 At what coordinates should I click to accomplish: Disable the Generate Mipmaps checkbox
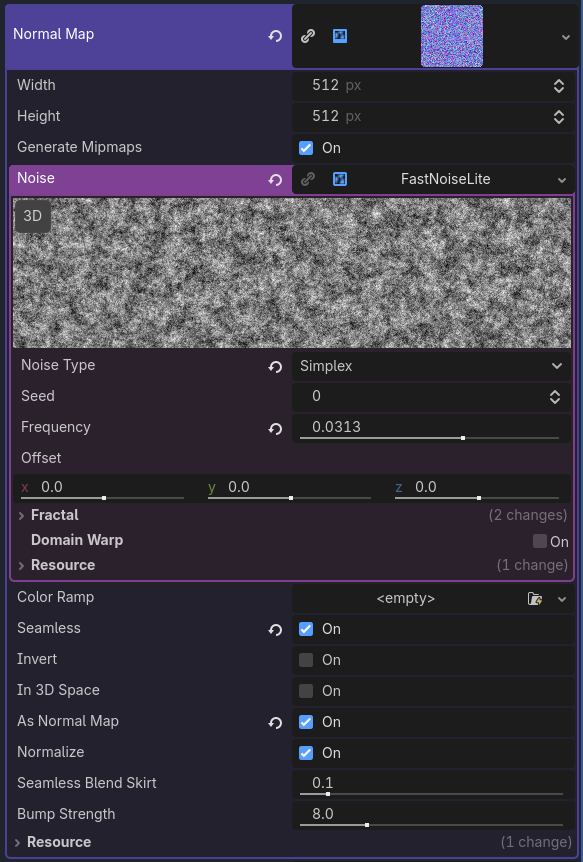coord(305,148)
